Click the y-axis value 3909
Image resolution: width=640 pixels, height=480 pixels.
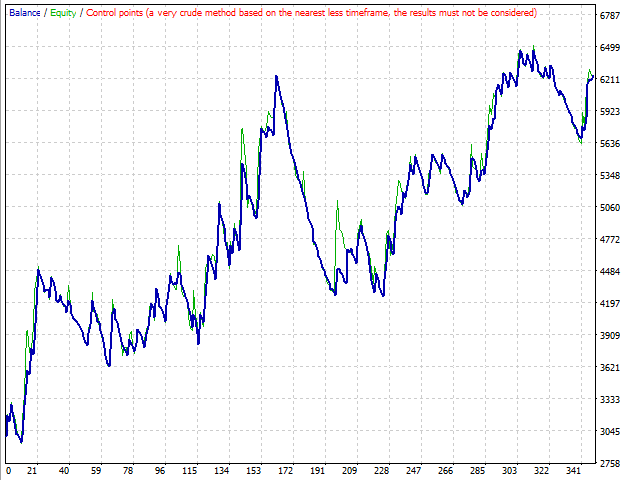click(610, 336)
